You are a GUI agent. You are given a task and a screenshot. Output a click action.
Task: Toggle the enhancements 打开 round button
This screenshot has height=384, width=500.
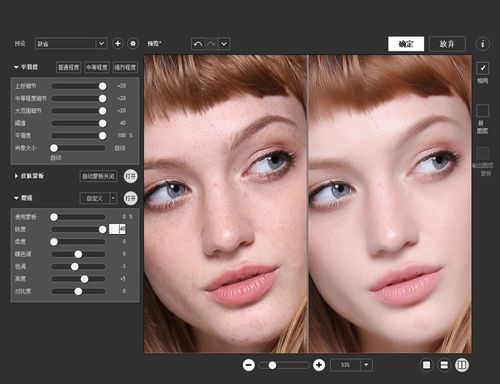click(x=131, y=199)
